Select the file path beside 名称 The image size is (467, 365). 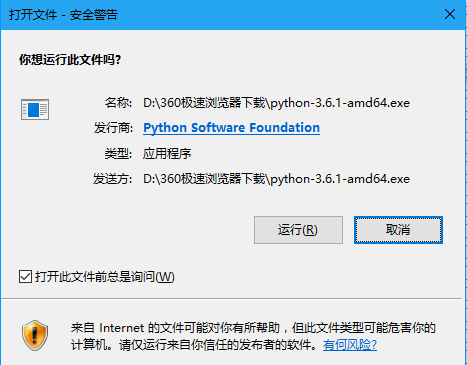(x=276, y=103)
